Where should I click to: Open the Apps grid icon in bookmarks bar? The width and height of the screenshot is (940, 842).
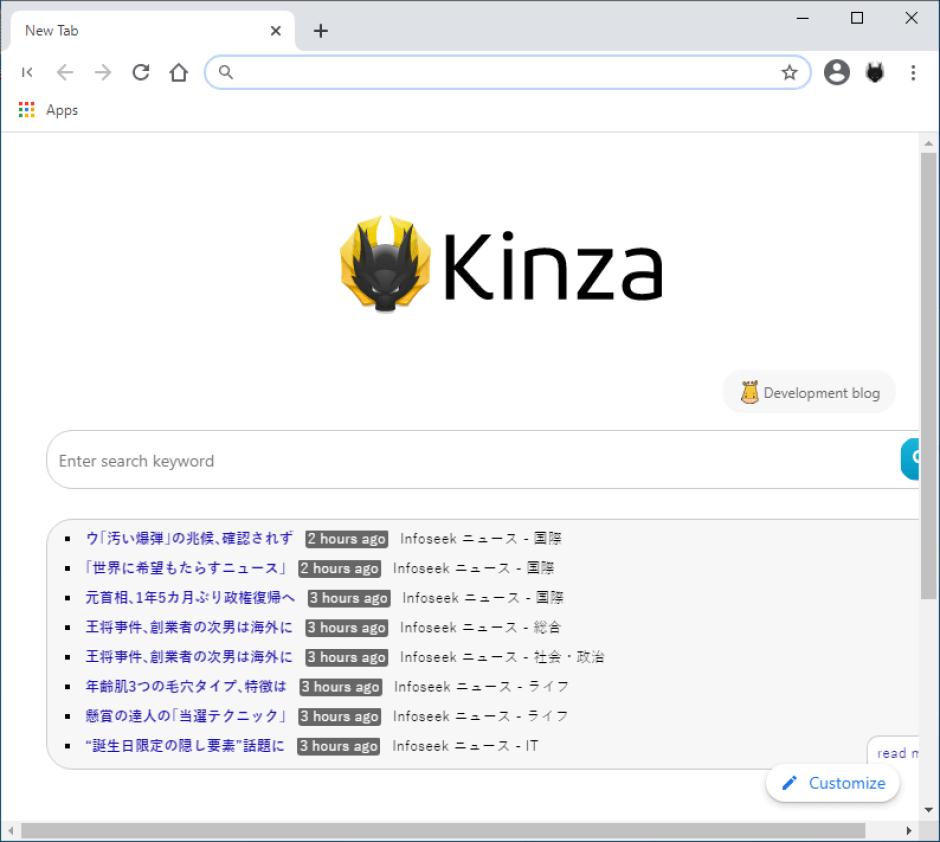26,110
